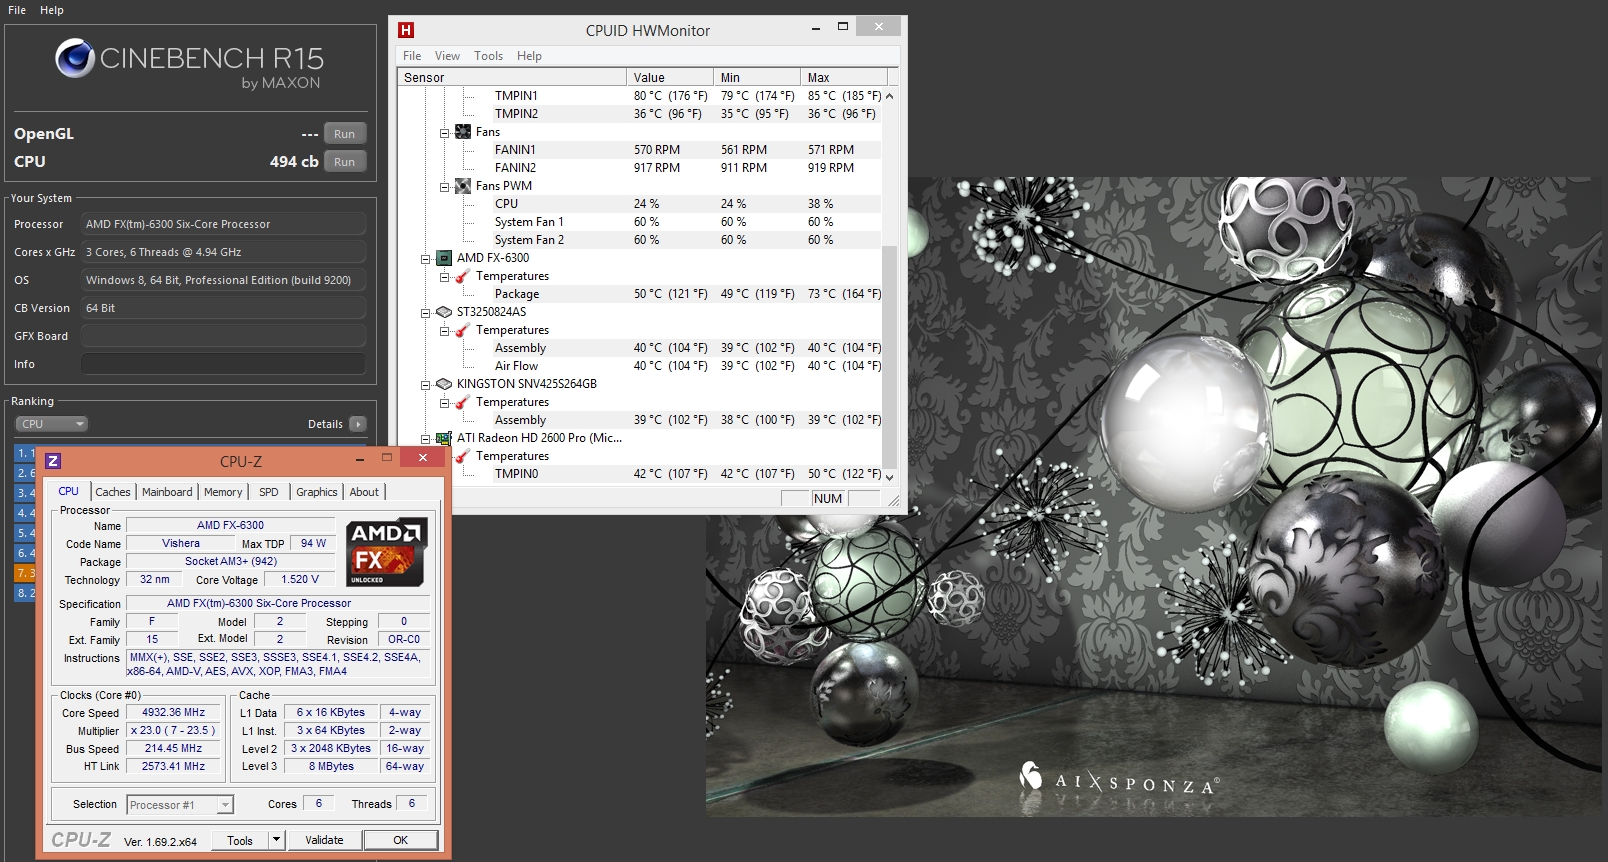Collapse the AMD FX-6300 tree node
The image size is (1608, 862).
point(426,258)
